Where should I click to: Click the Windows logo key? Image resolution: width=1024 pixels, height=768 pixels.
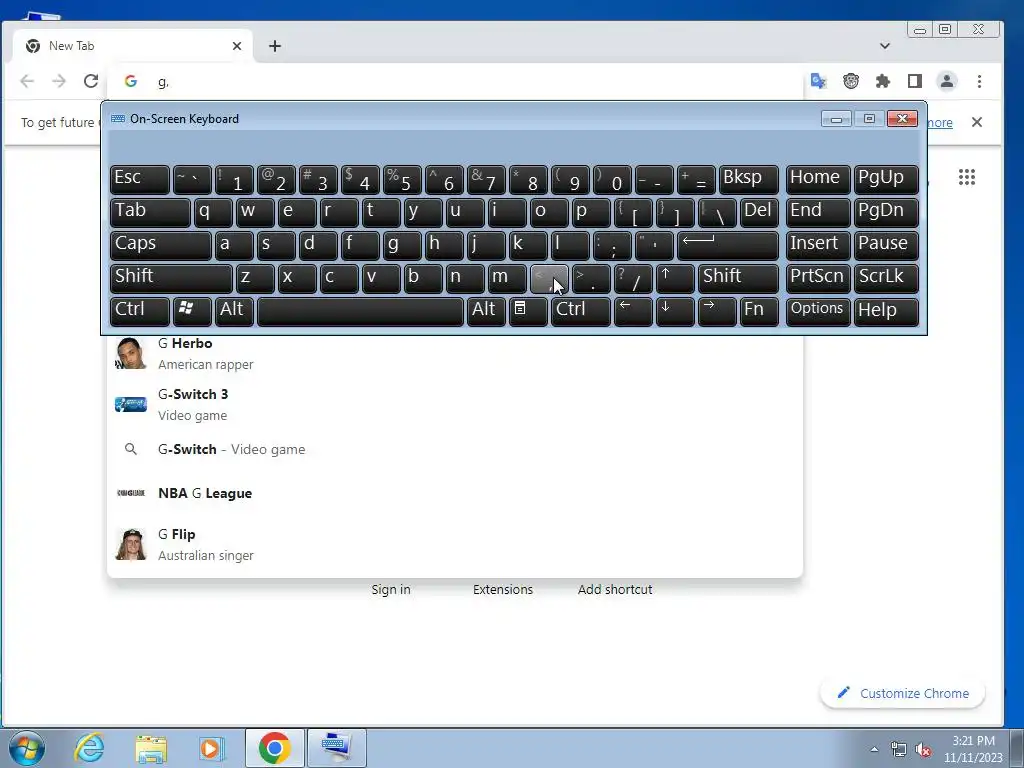[192, 311]
